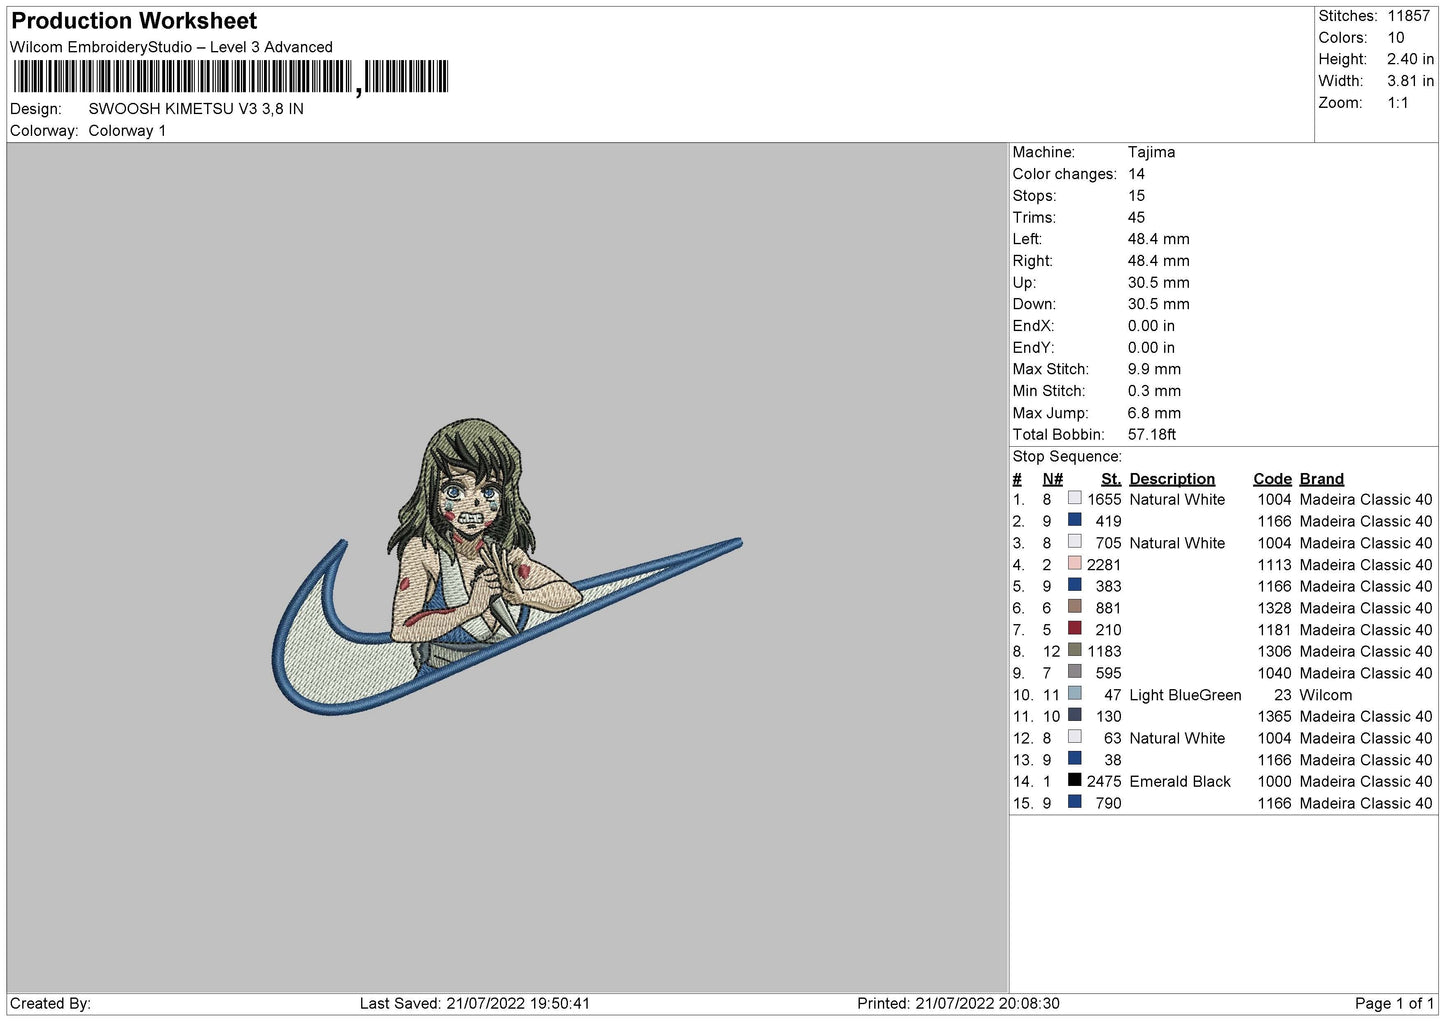Image resolution: width=1445 pixels, height=1021 pixels.
Task: Click 'Wilcom EmbroideryStudio – Level 3 Advanced' text
Action: tap(171, 47)
